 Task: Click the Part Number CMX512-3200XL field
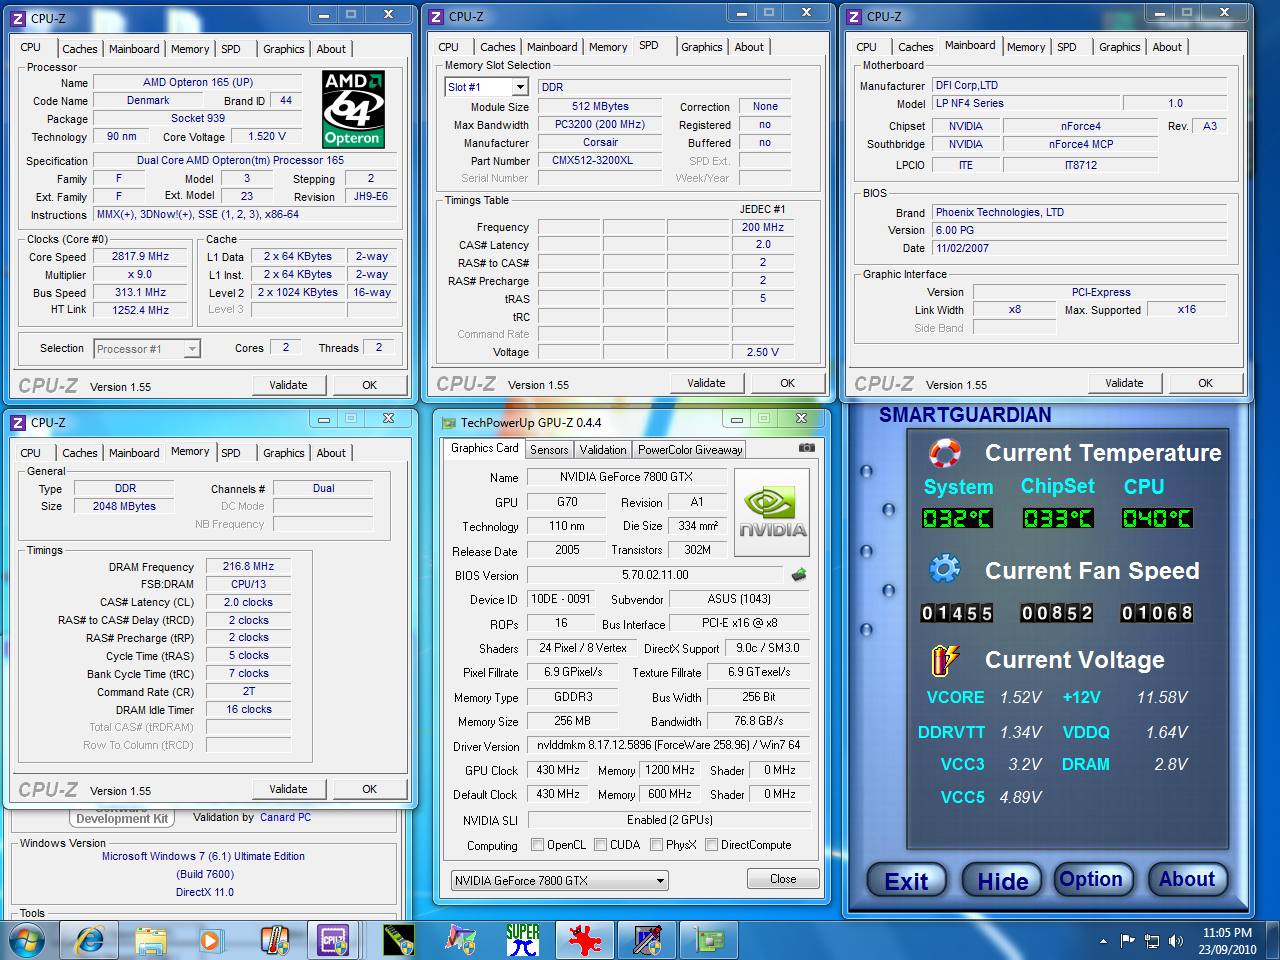600,160
